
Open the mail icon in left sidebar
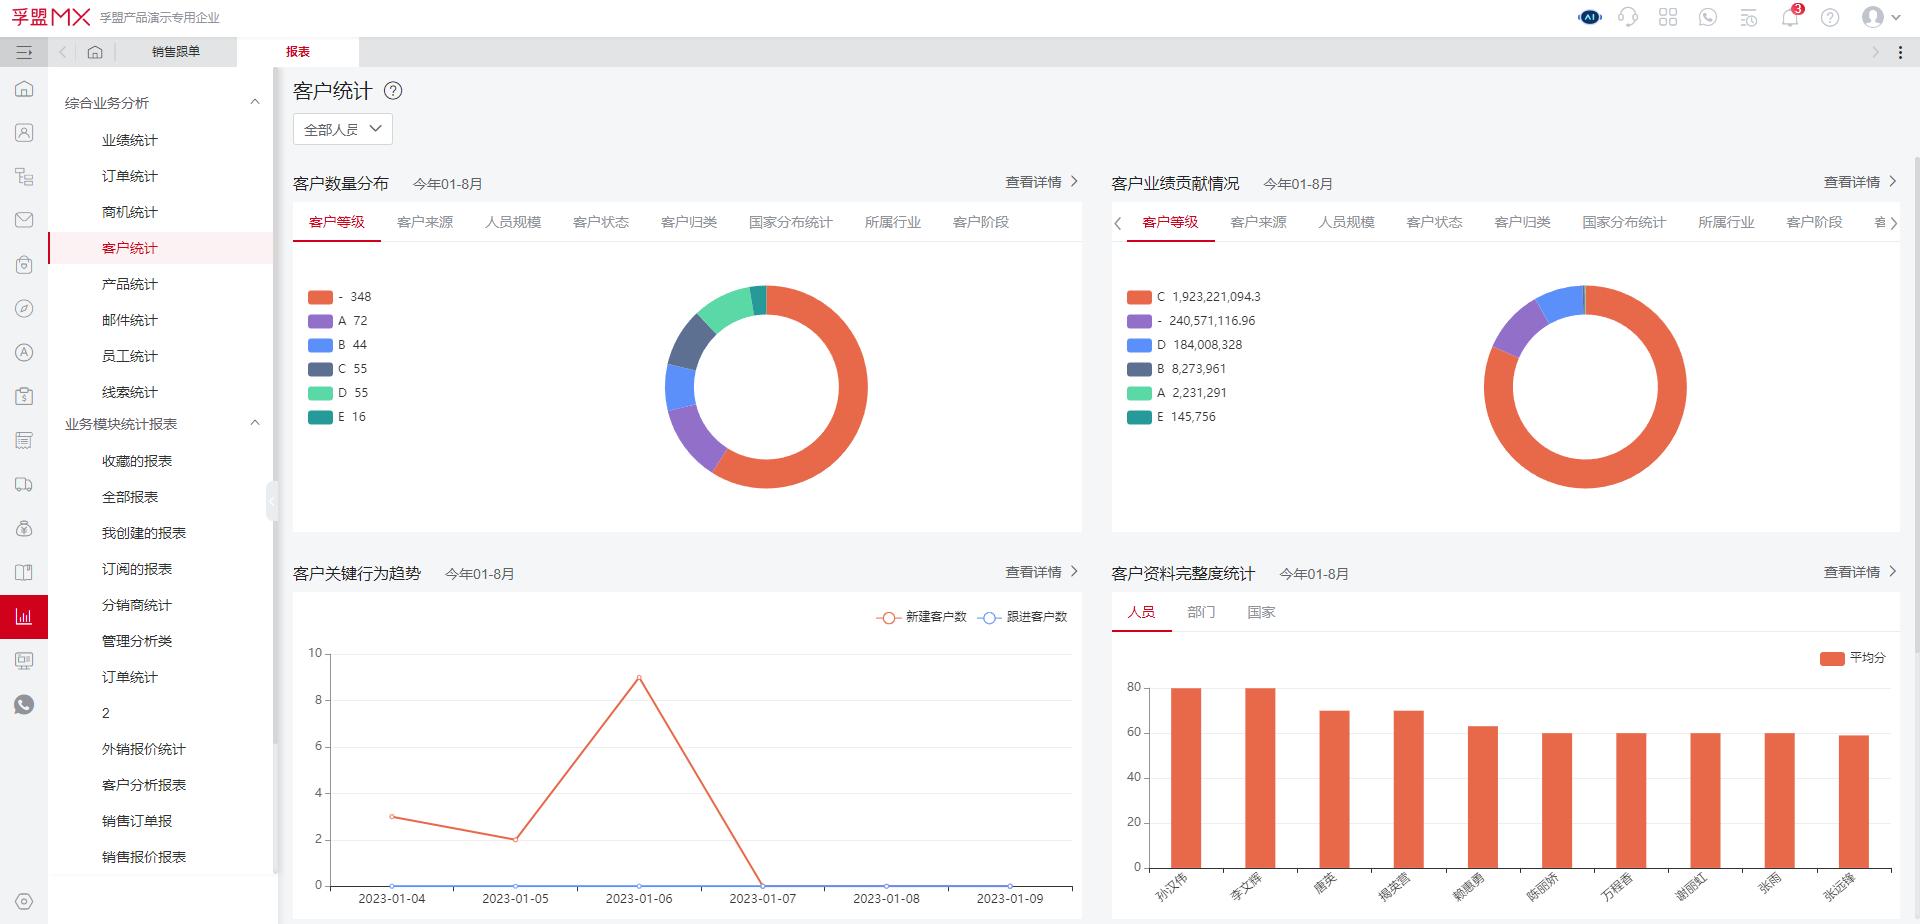tap(24, 220)
